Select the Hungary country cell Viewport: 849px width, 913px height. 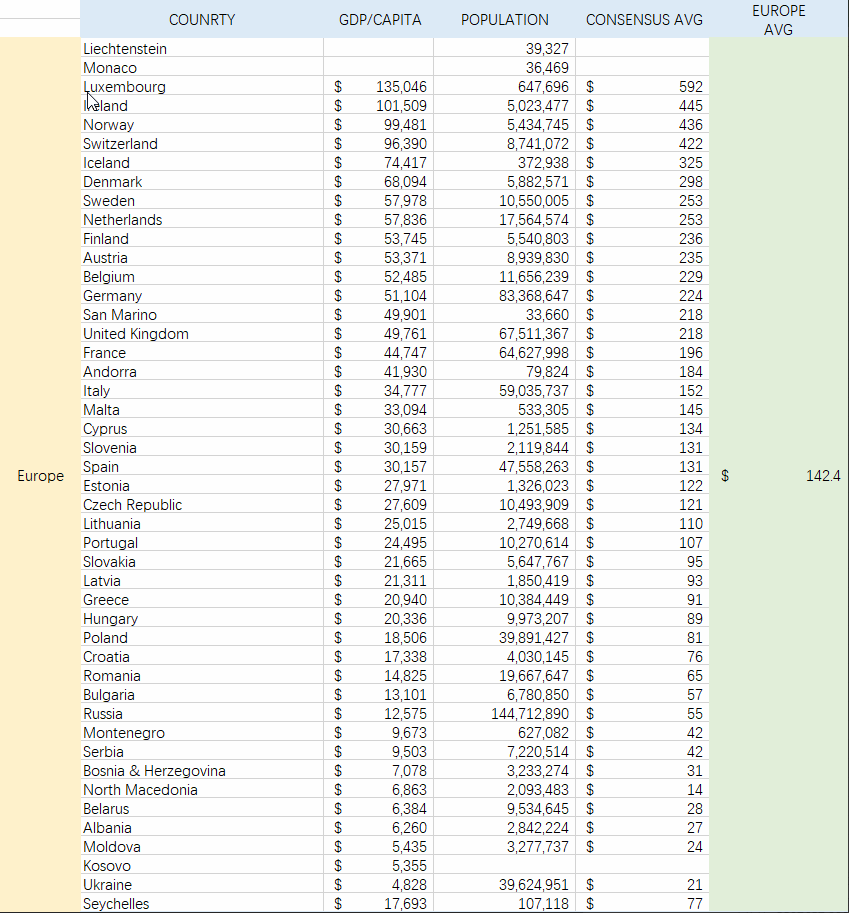(x=201, y=619)
